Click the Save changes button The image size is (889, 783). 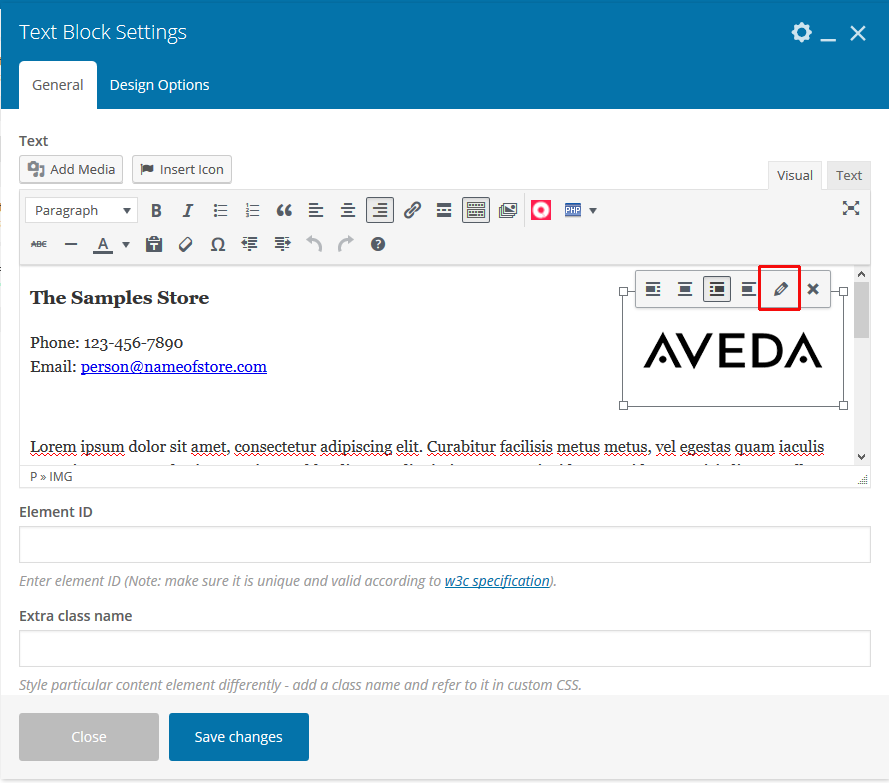point(238,737)
